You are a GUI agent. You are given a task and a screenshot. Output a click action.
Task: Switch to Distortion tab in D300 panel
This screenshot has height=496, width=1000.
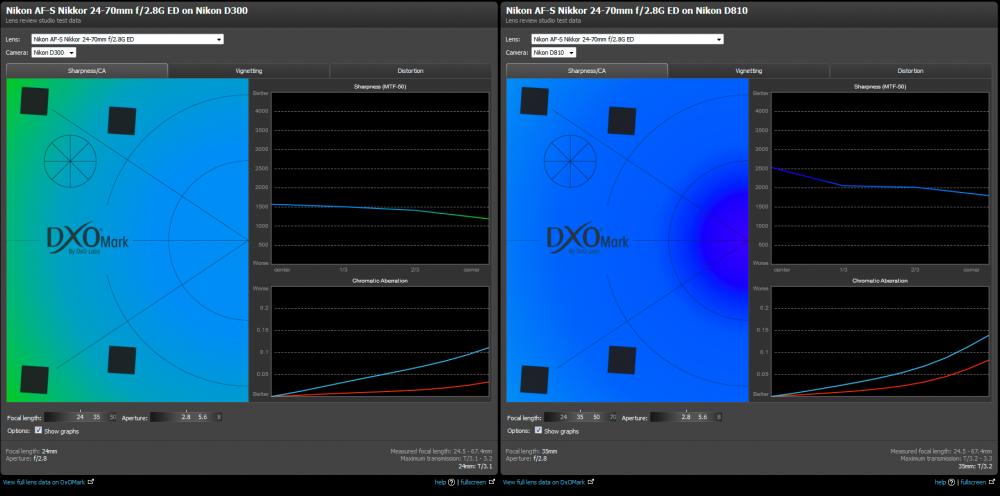pyautogui.click(x=410, y=71)
